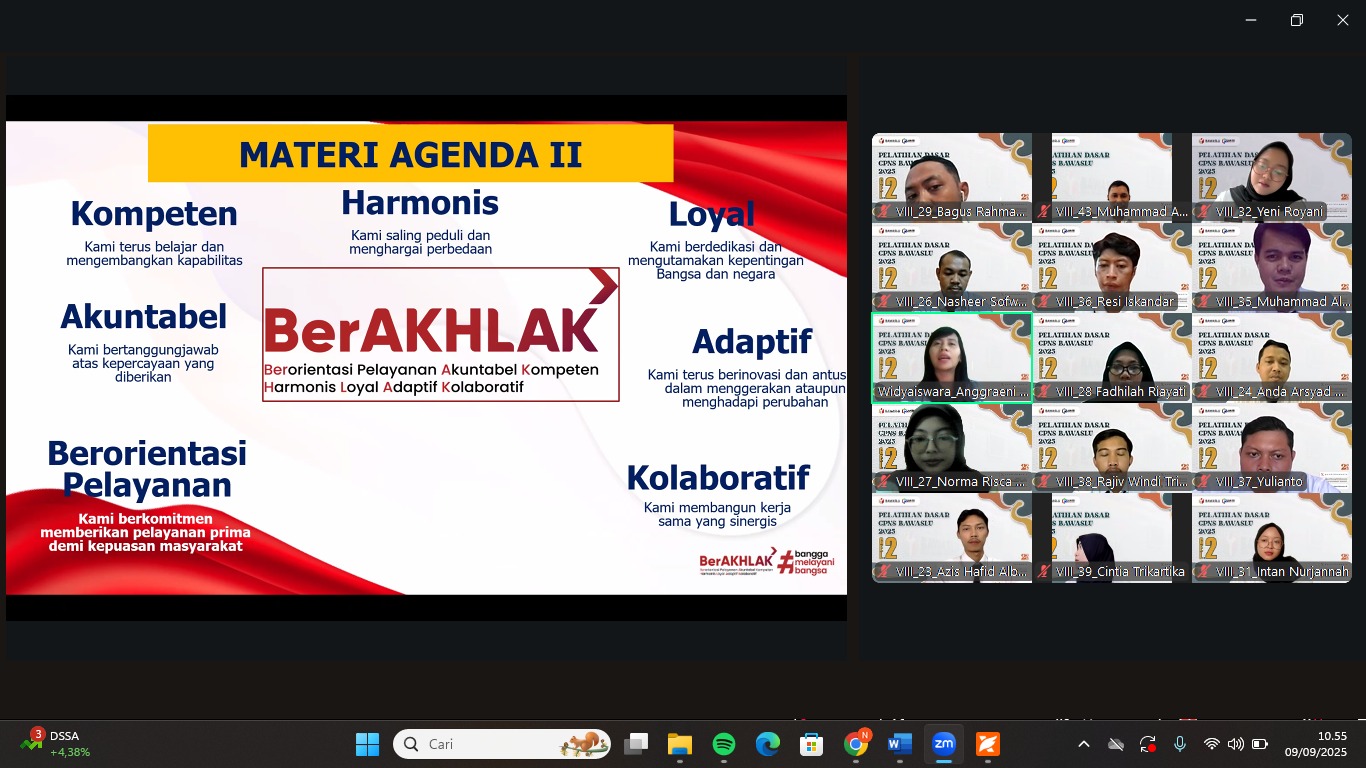1366x768 pixels.
Task: Open Spotify from the taskbar
Action: (x=724, y=744)
